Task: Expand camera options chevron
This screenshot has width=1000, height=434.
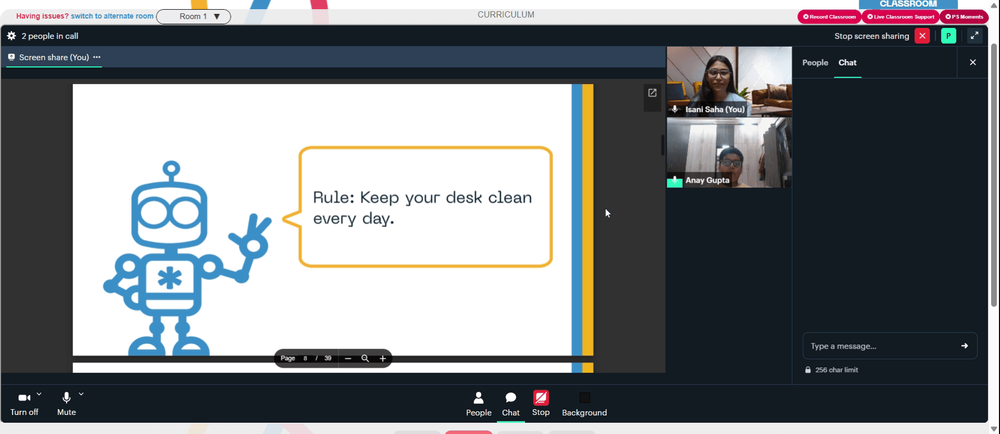Action: pyautogui.click(x=39, y=394)
